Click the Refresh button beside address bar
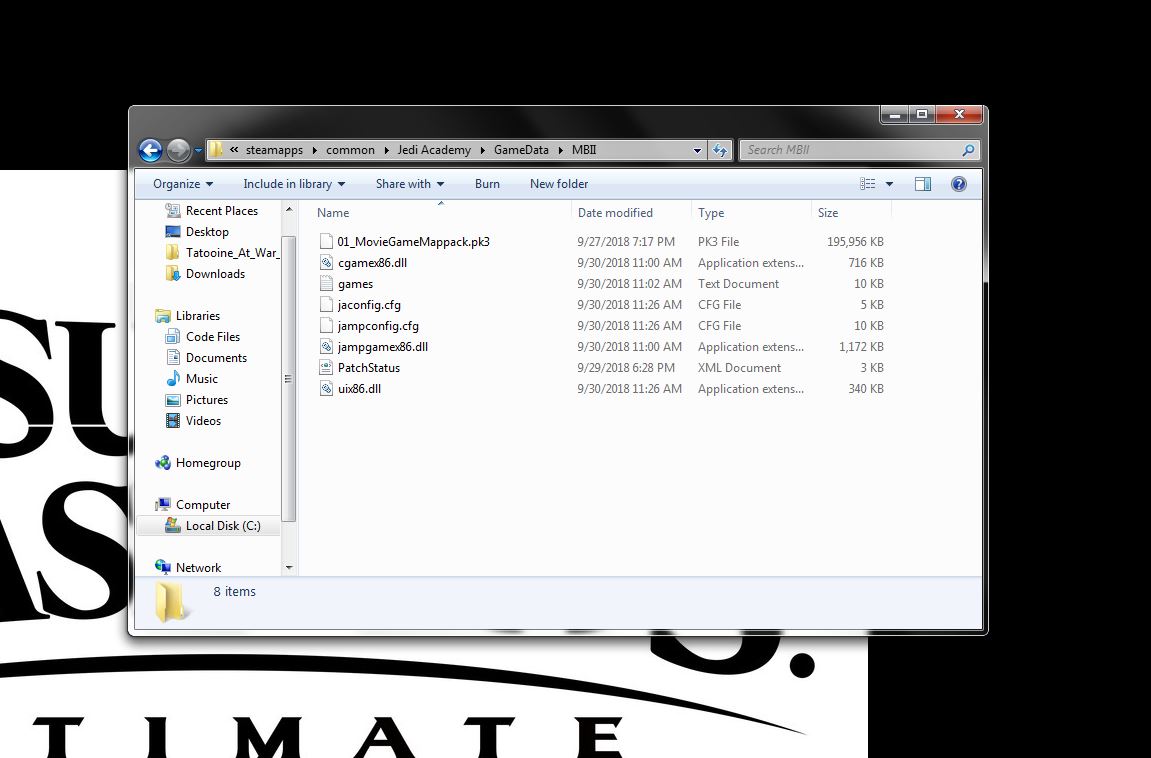 point(720,150)
